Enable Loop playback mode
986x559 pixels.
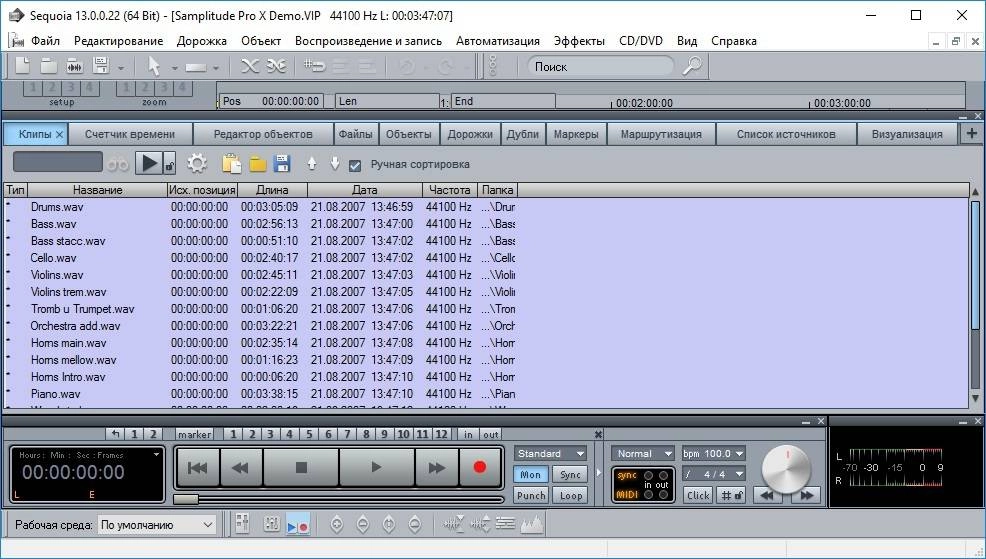pyautogui.click(x=570, y=495)
